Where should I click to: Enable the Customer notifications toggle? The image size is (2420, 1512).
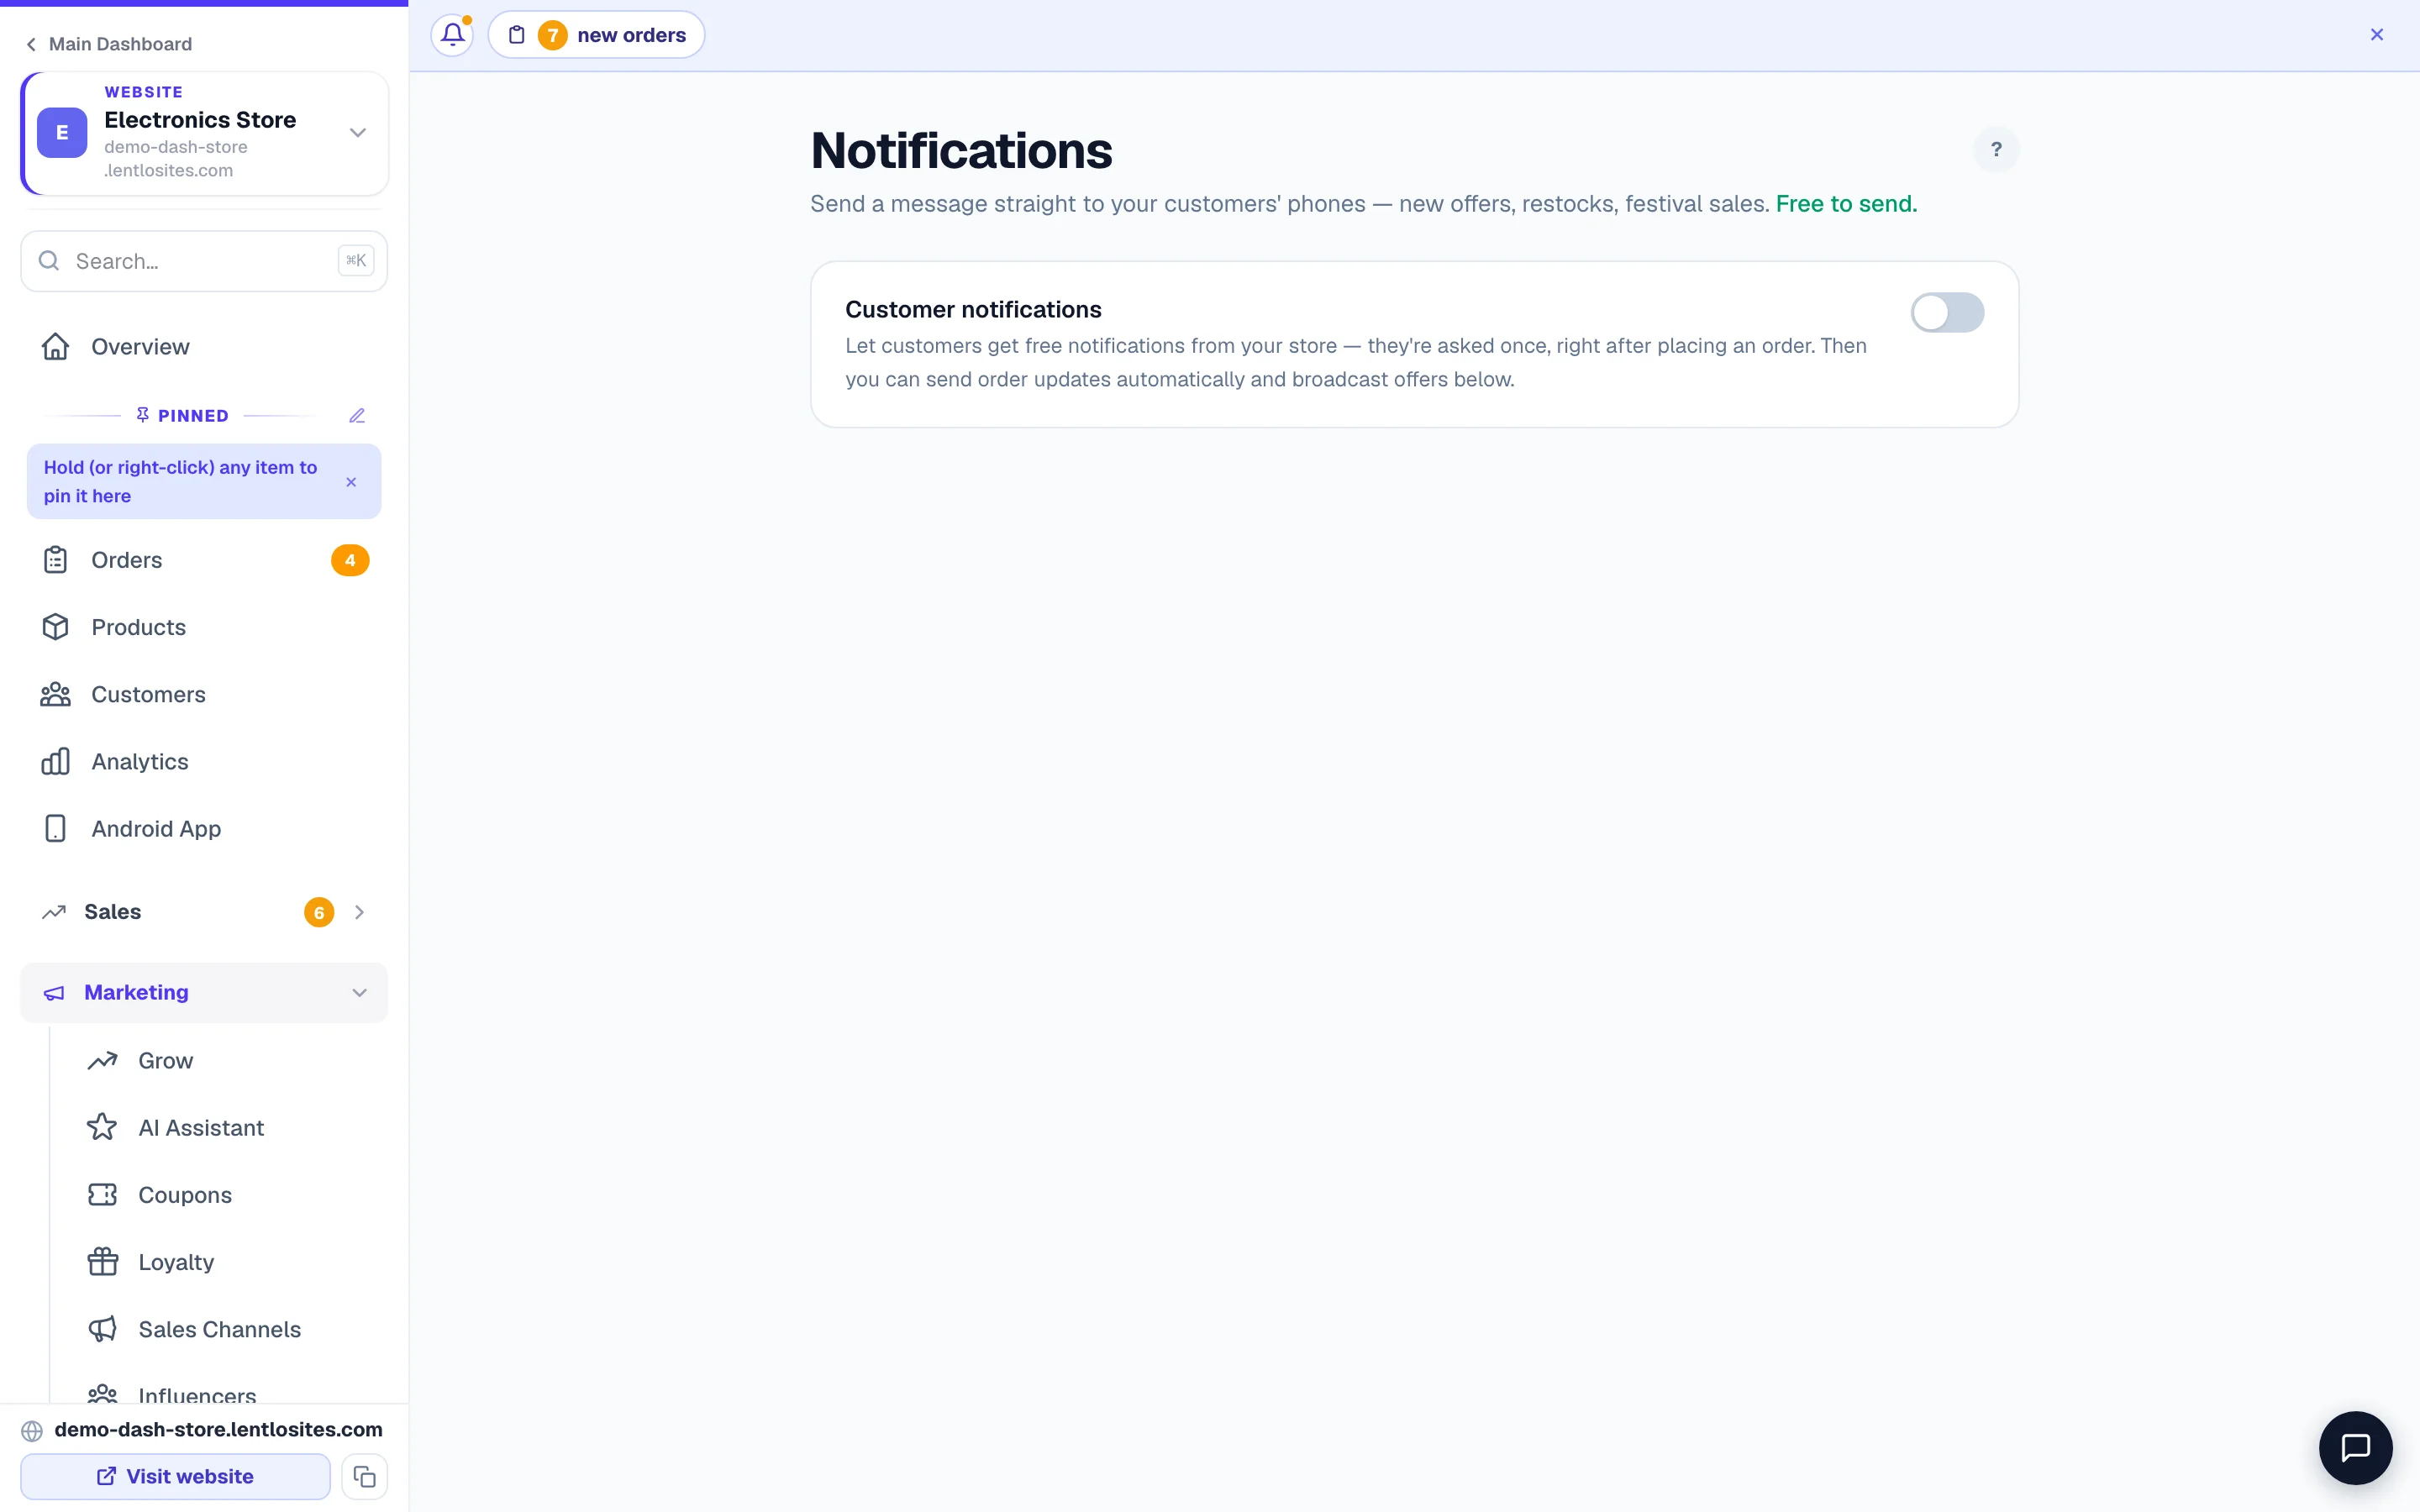[1946, 312]
